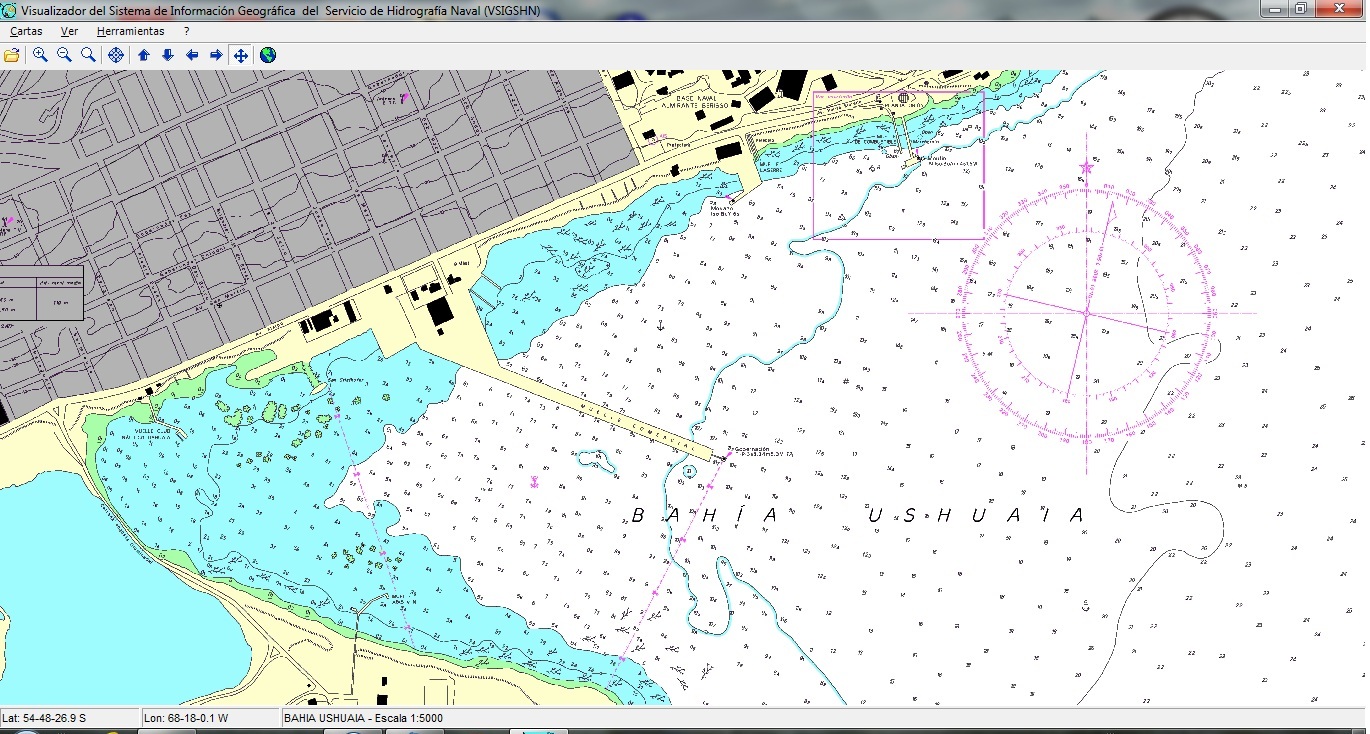
Task: Click the application icon in the title bar
Action: [10, 9]
